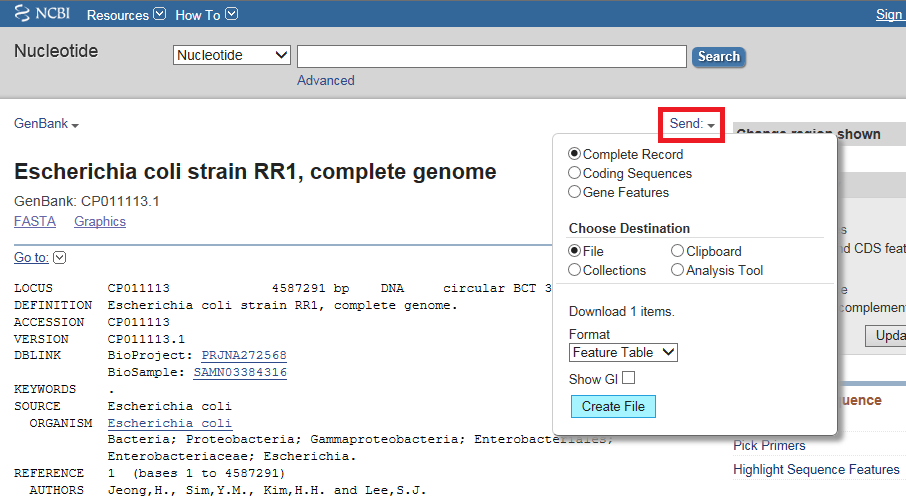Enable the Show GI checkbox

pyautogui.click(x=628, y=378)
